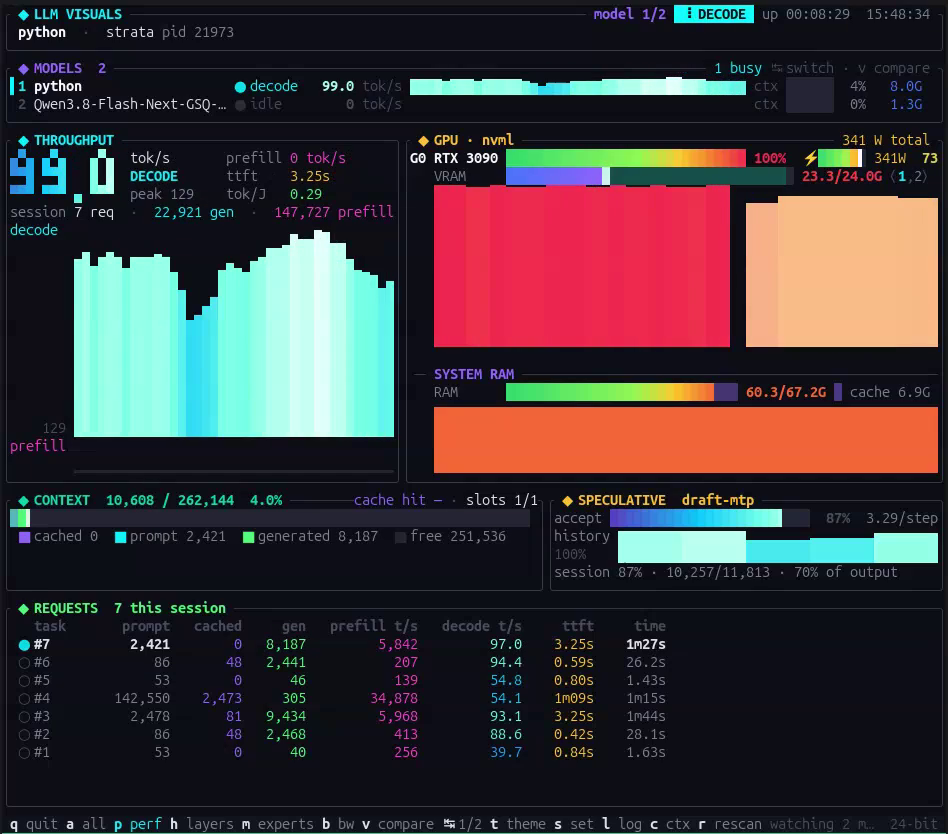This screenshot has width=948, height=834.
Task: Select request #7 radio marker
Action: click(x=24, y=645)
